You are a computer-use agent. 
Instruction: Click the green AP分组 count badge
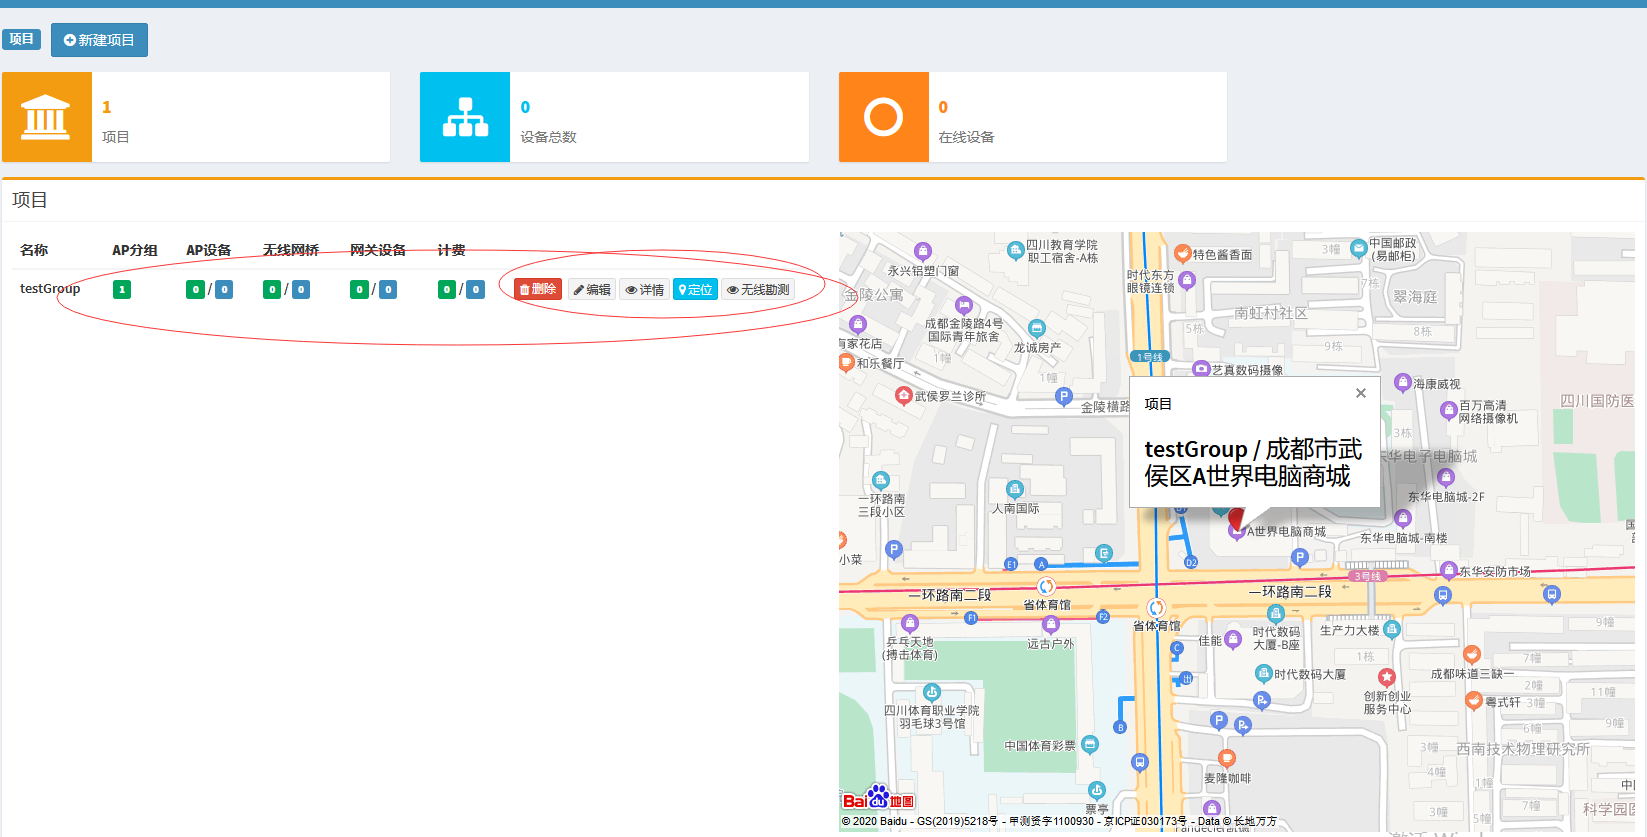coord(122,289)
